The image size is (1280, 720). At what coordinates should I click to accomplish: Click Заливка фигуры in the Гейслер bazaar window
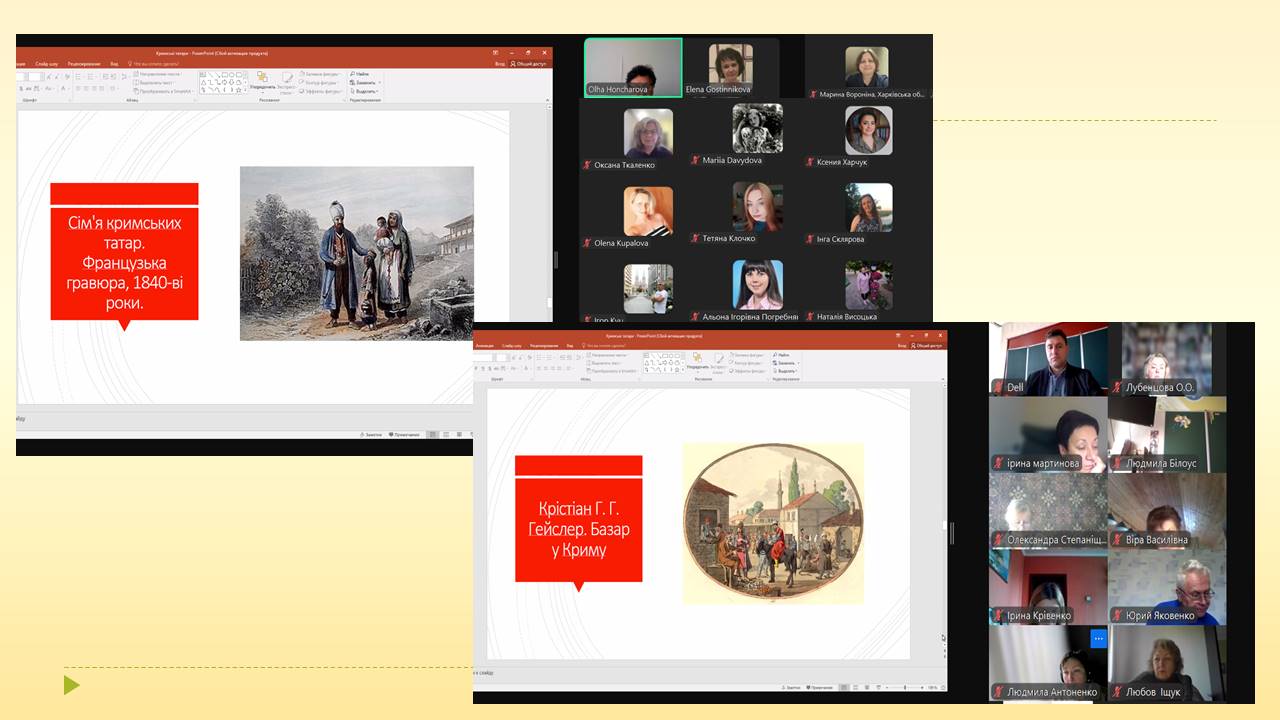[747, 354]
